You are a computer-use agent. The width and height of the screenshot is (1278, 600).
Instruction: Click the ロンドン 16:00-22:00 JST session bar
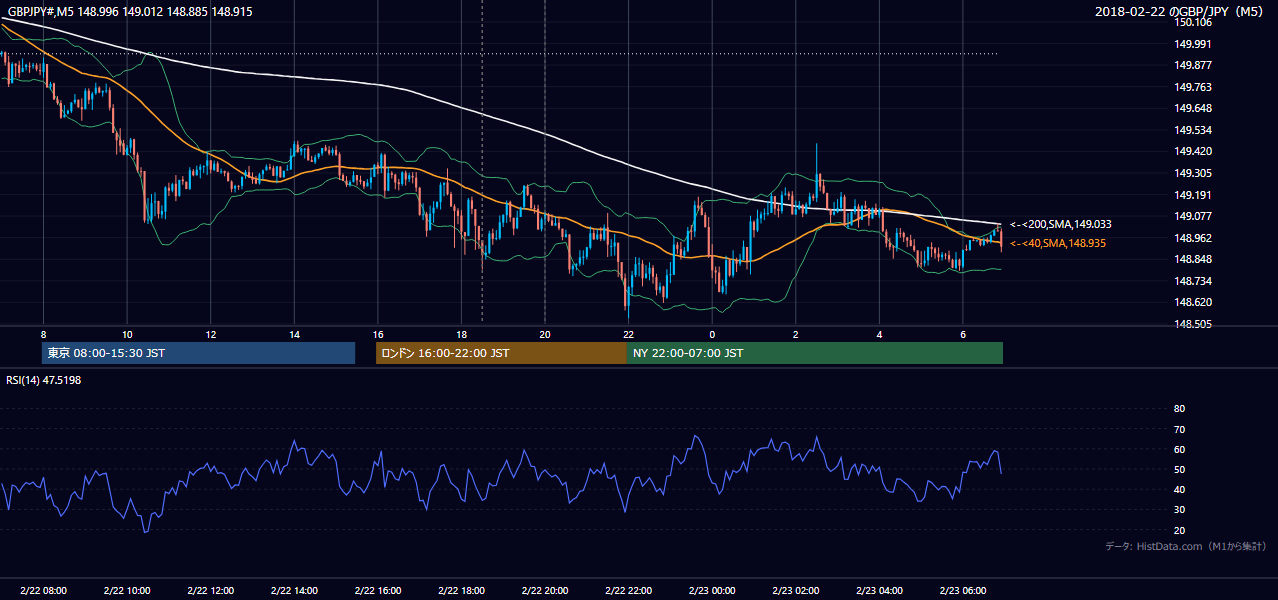point(501,353)
